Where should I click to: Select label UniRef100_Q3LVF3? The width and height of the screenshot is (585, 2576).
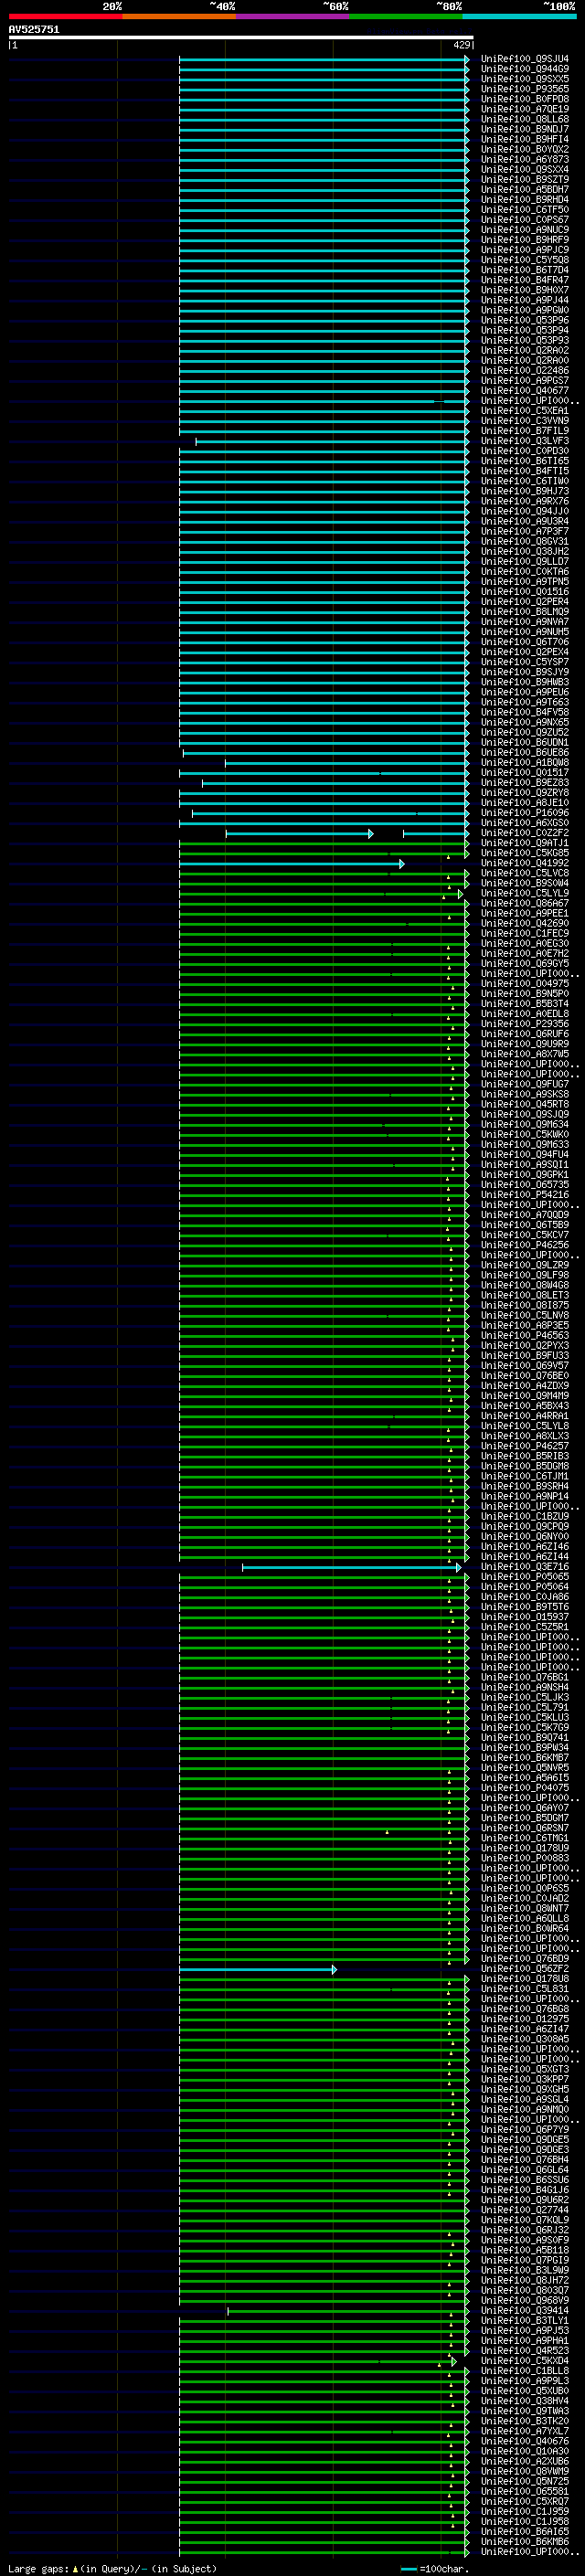tap(524, 441)
